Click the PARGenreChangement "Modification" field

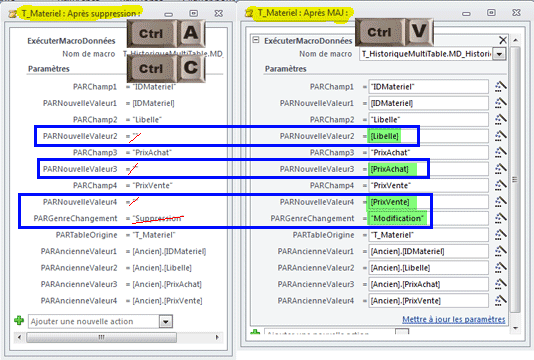click(x=428, y=218)
